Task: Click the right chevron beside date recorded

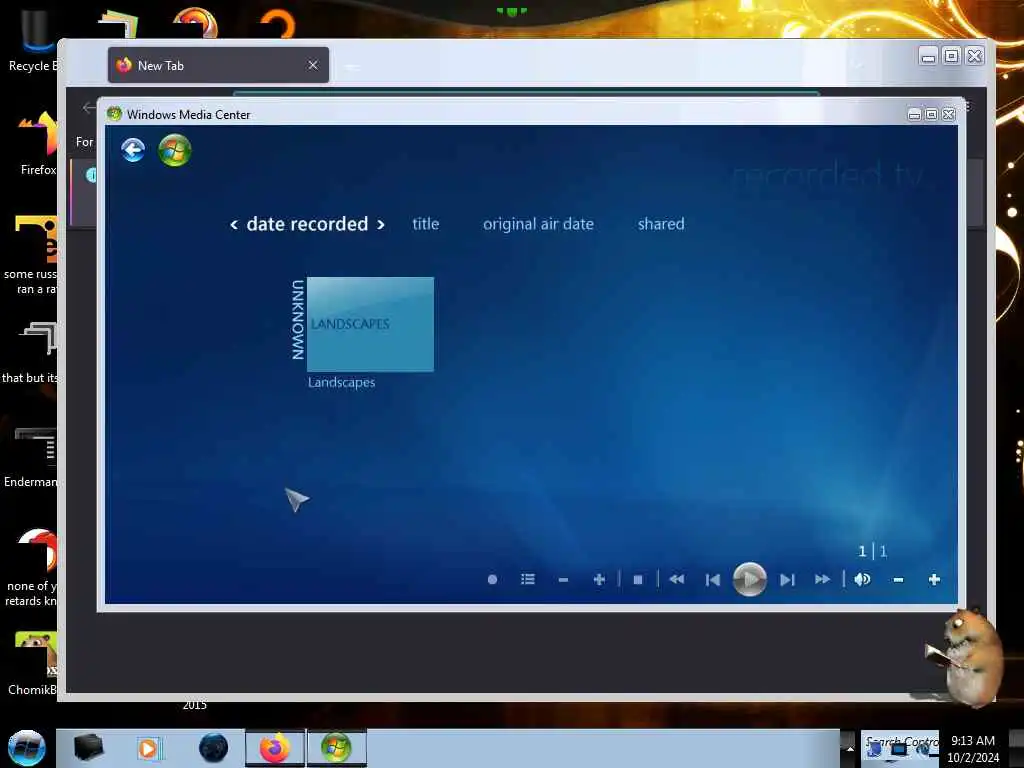Action: coord(381,225)
